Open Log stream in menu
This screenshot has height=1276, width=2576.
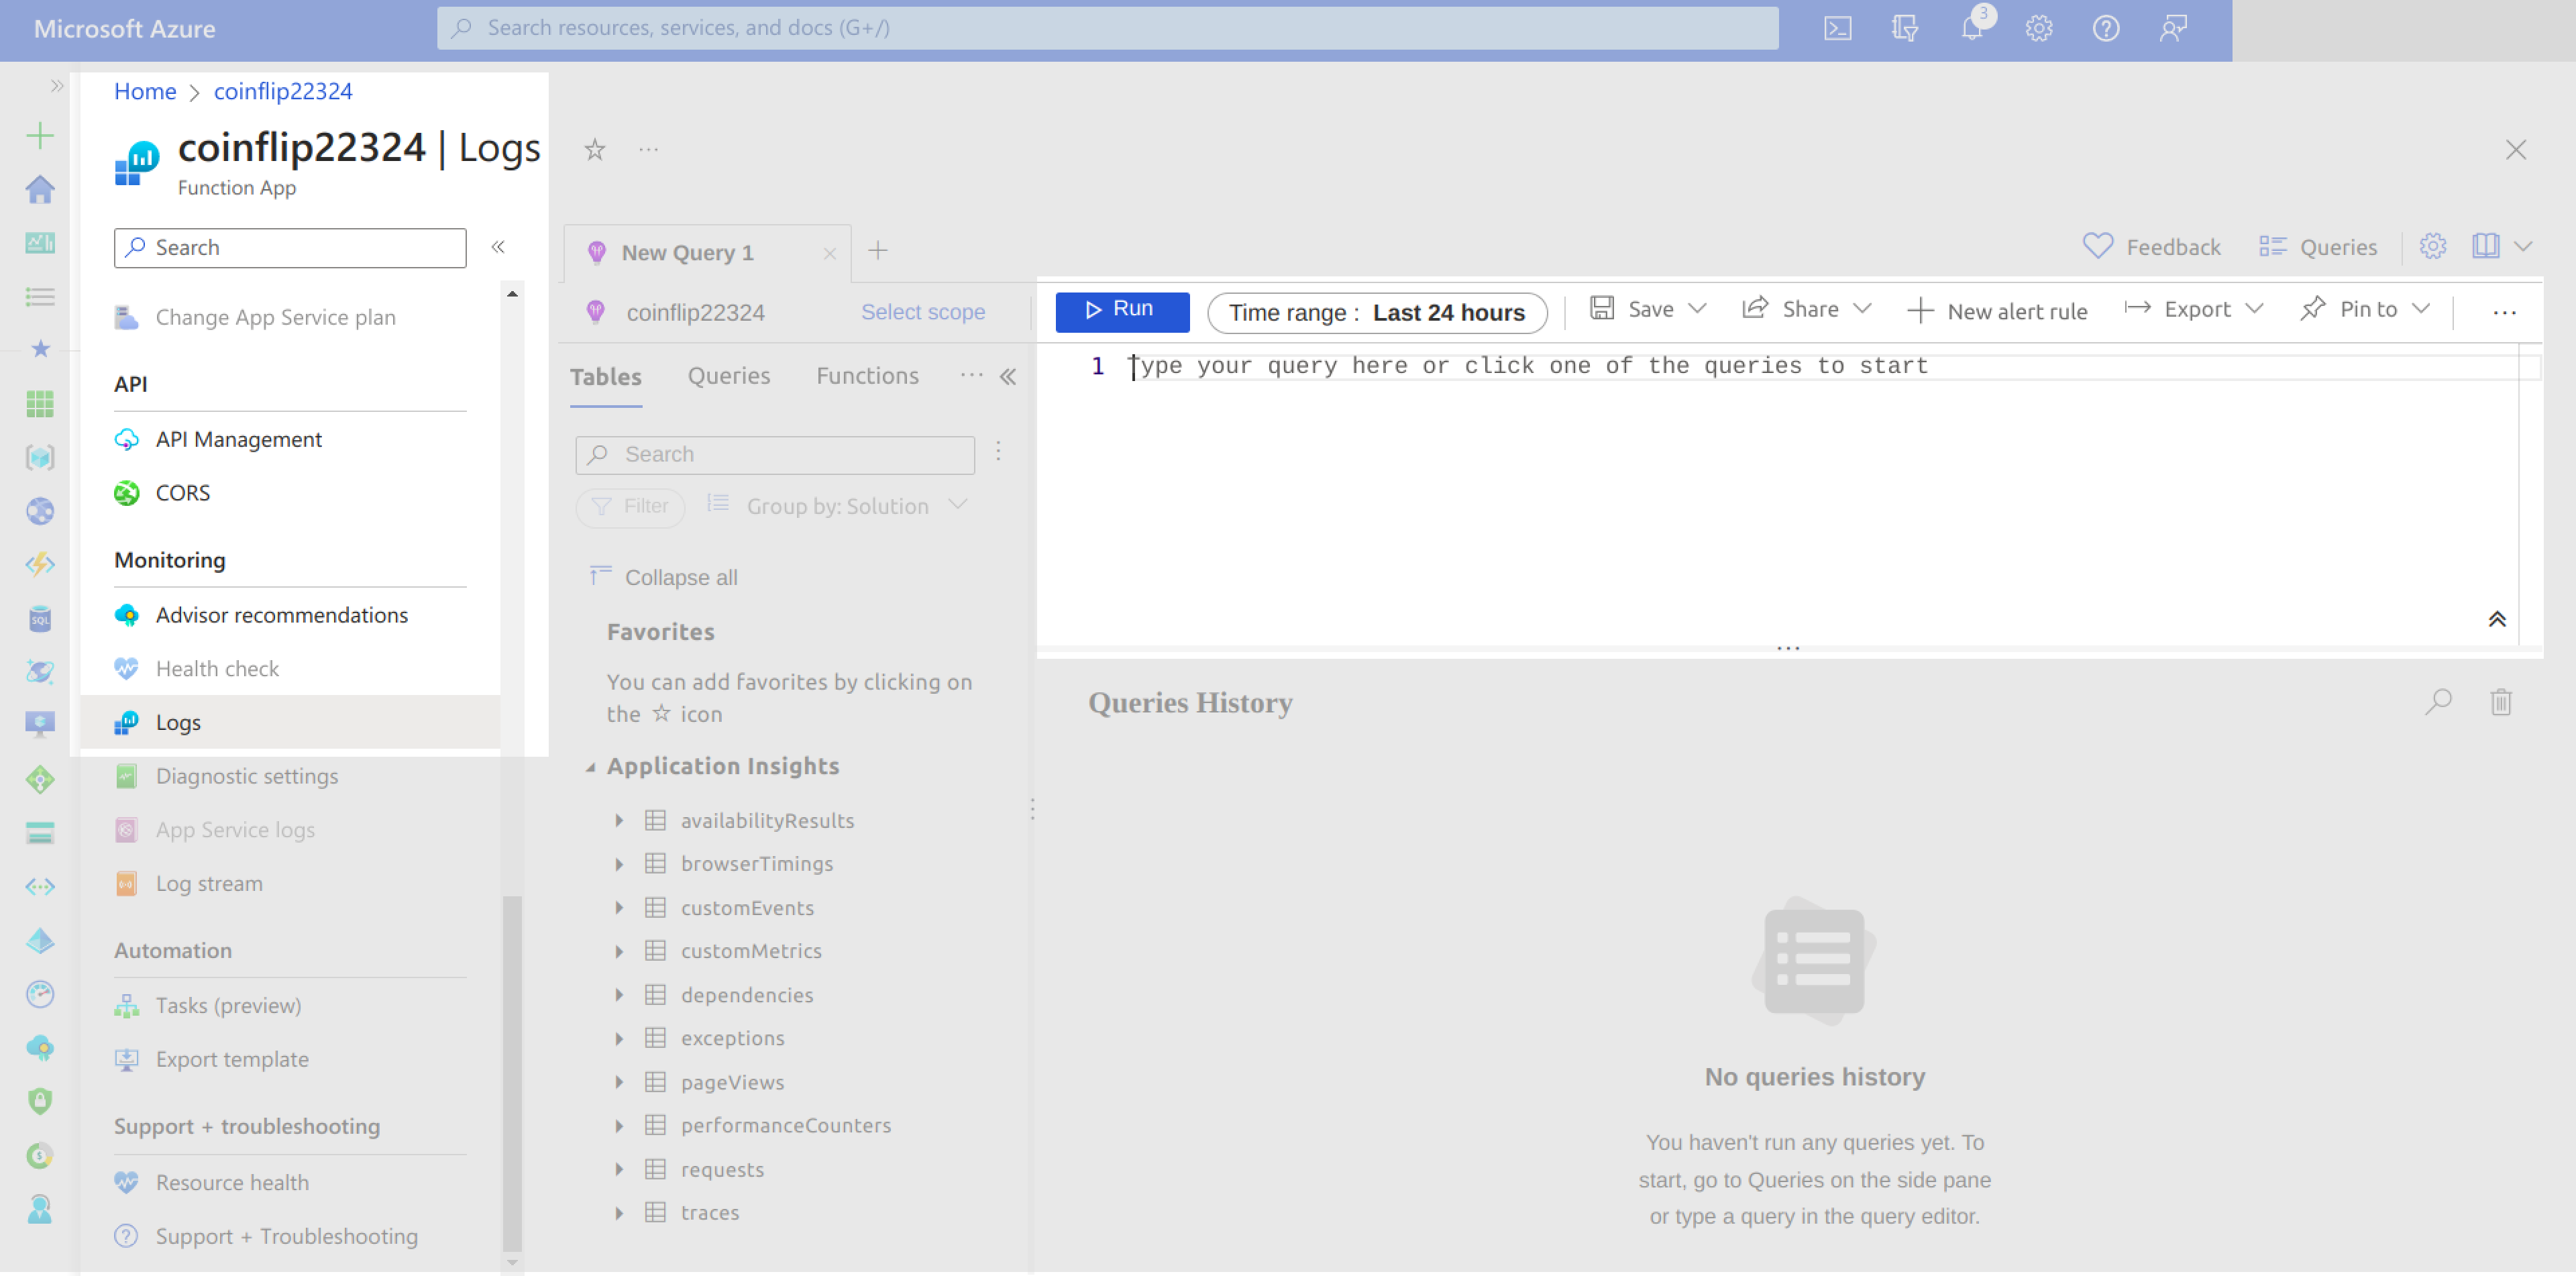[209, 884]
